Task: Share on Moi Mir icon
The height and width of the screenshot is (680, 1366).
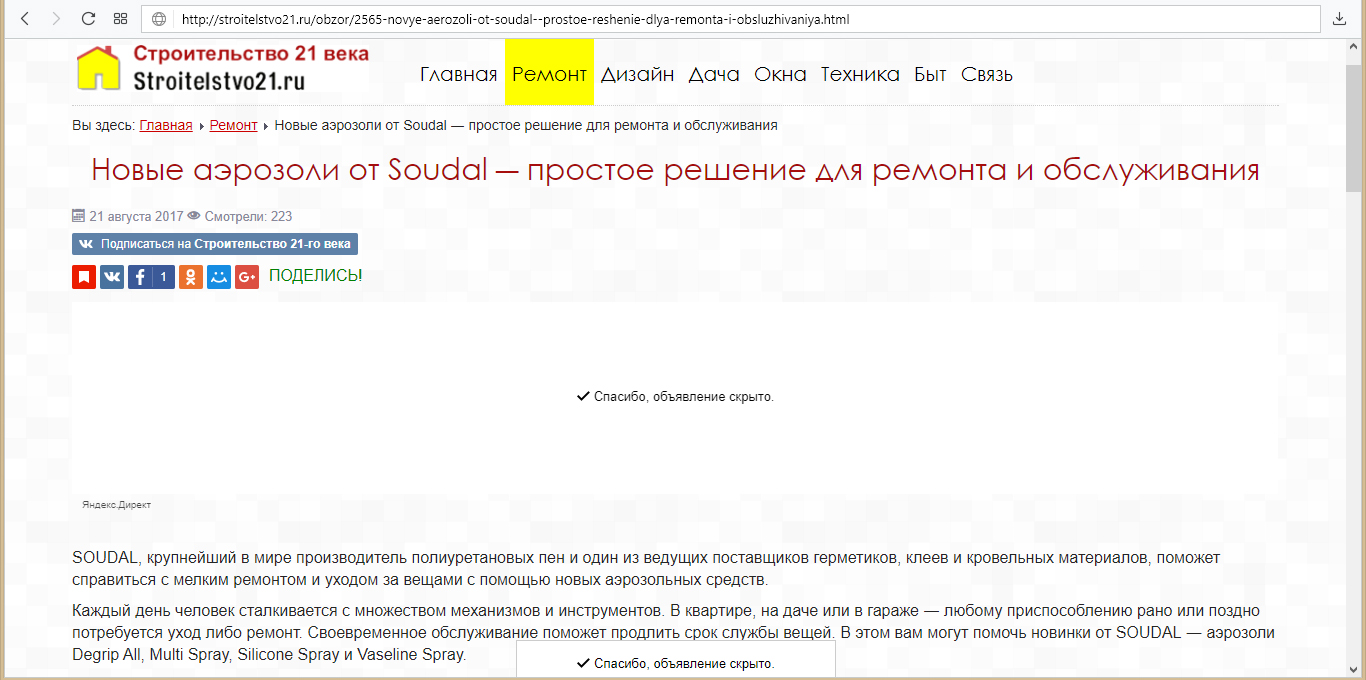Action: pos(219,277)
